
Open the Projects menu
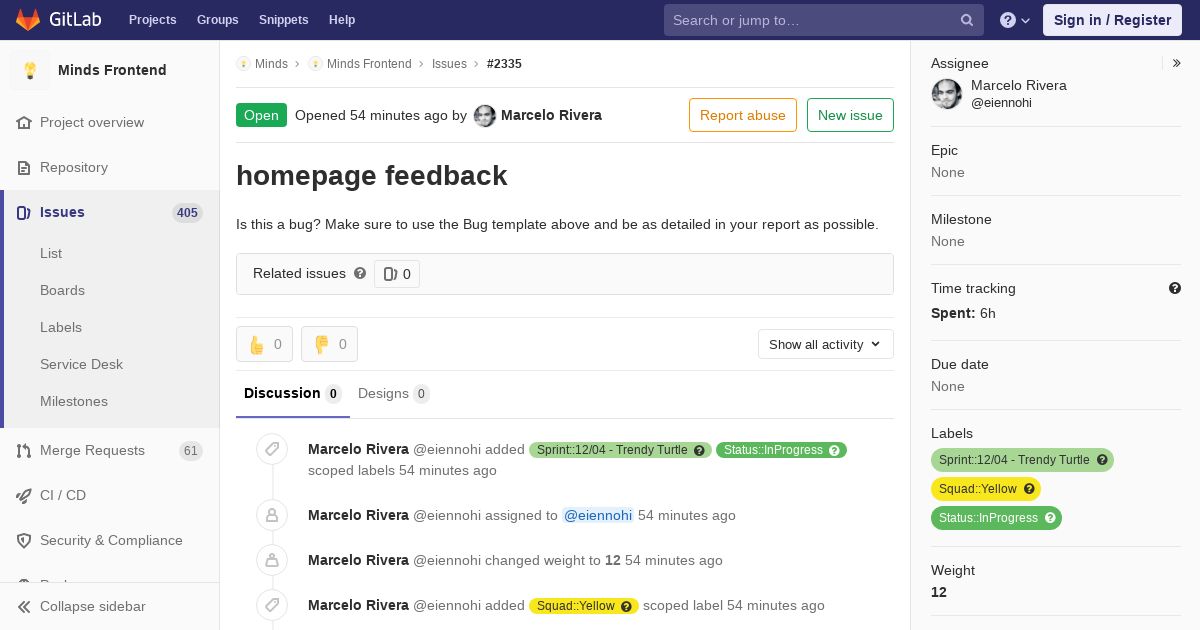tap(152, 20)
